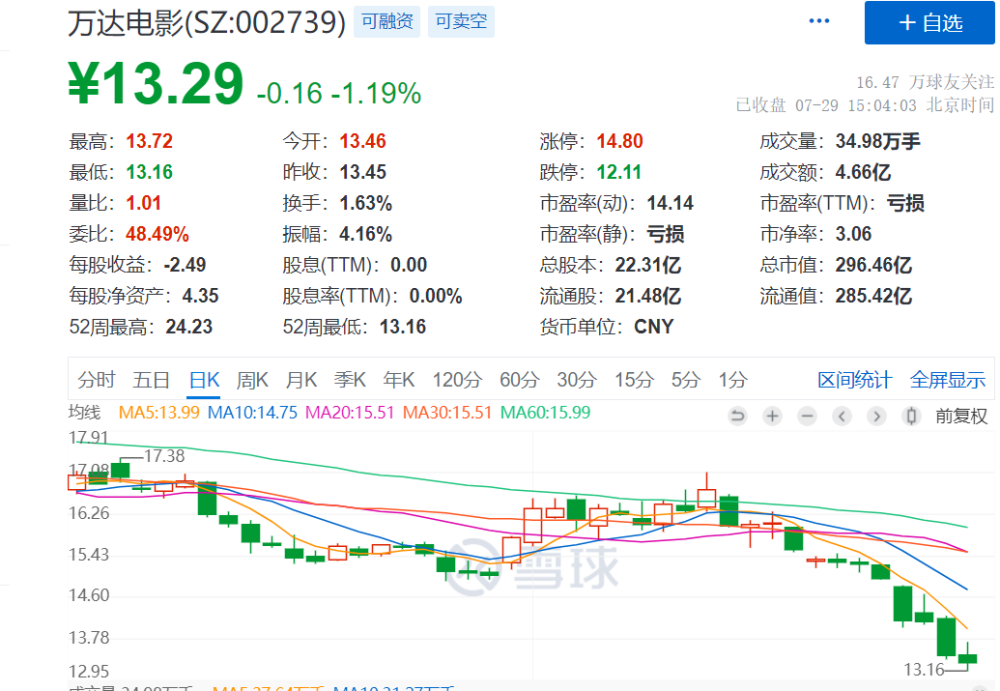This screenshot has width=1000, height=691.
Task: Click the 16.47 万球友关注 follower count
Action: point(925,82)
